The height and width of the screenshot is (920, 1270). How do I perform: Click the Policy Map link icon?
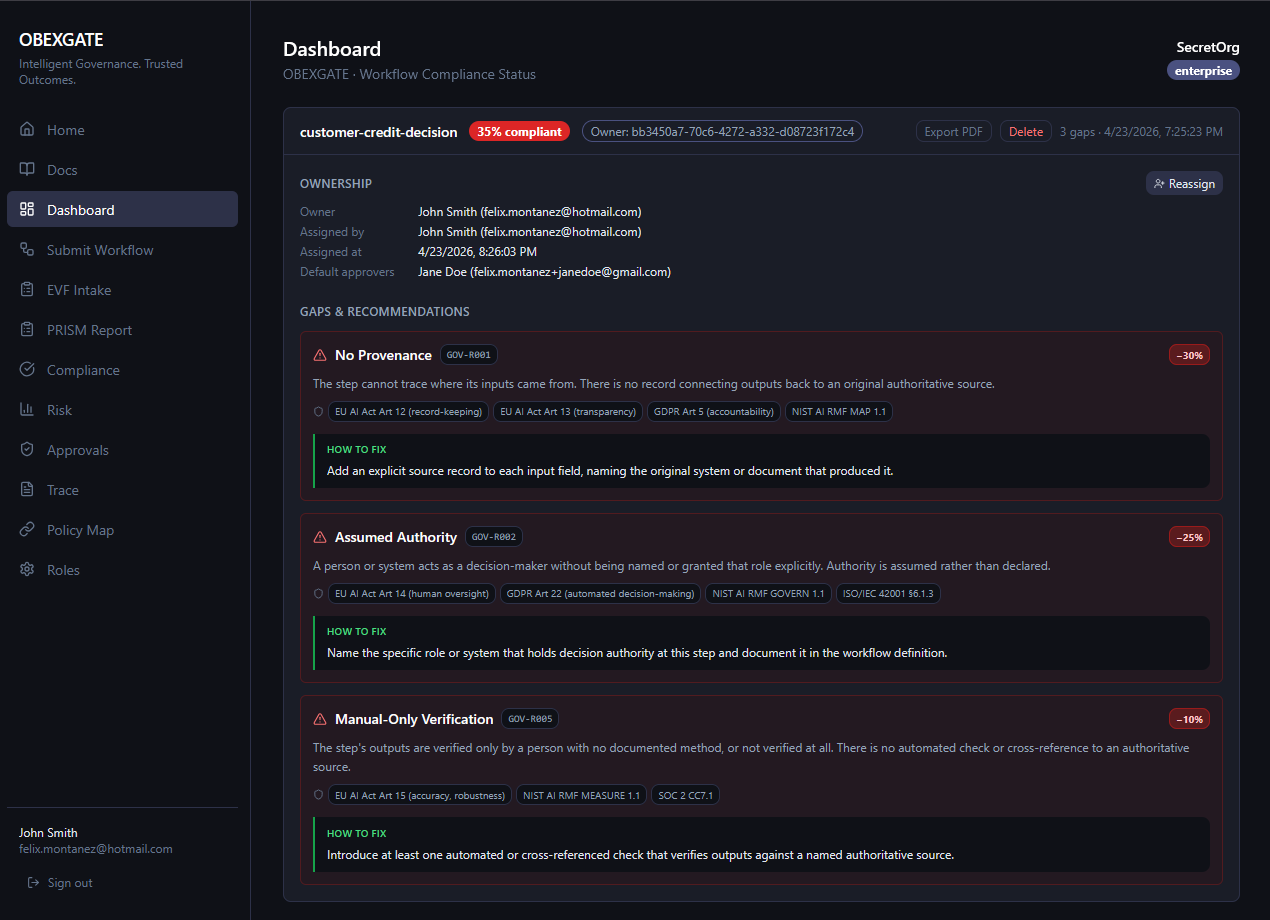pos(27,530)
